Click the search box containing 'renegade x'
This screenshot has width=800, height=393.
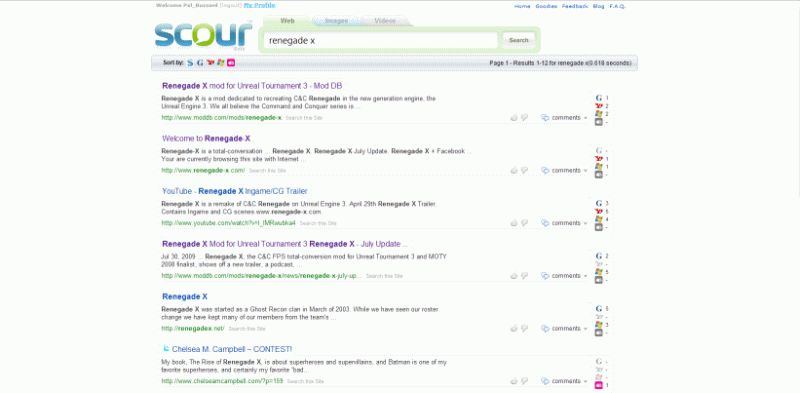pyautogui.click(x=380, y=40)
